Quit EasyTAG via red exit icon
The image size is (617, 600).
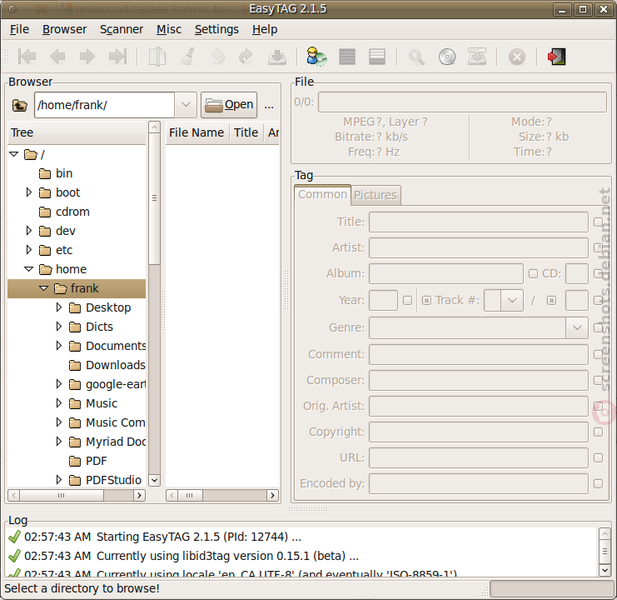(557, 57)
